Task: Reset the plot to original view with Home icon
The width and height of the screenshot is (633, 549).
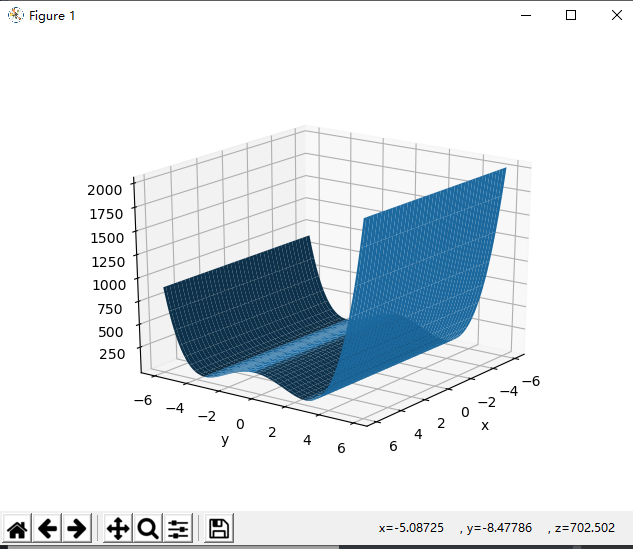Action: 18,528
